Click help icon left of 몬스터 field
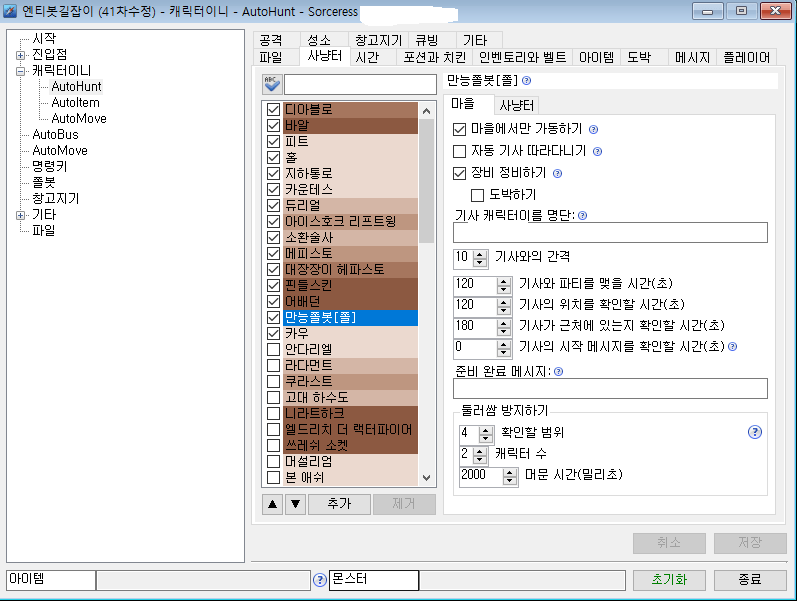797x601 pixels. click(x=320, y=580)
